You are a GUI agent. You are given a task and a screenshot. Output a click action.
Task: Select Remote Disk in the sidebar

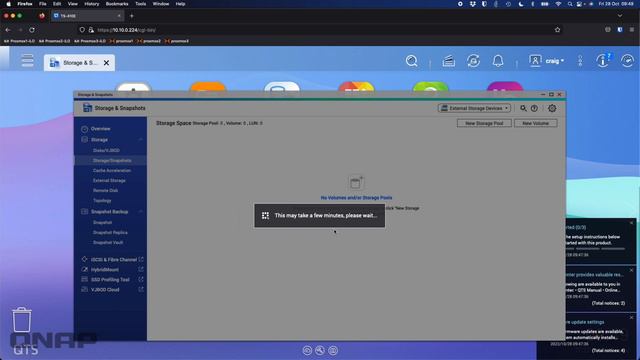click(x=105, y=191)
